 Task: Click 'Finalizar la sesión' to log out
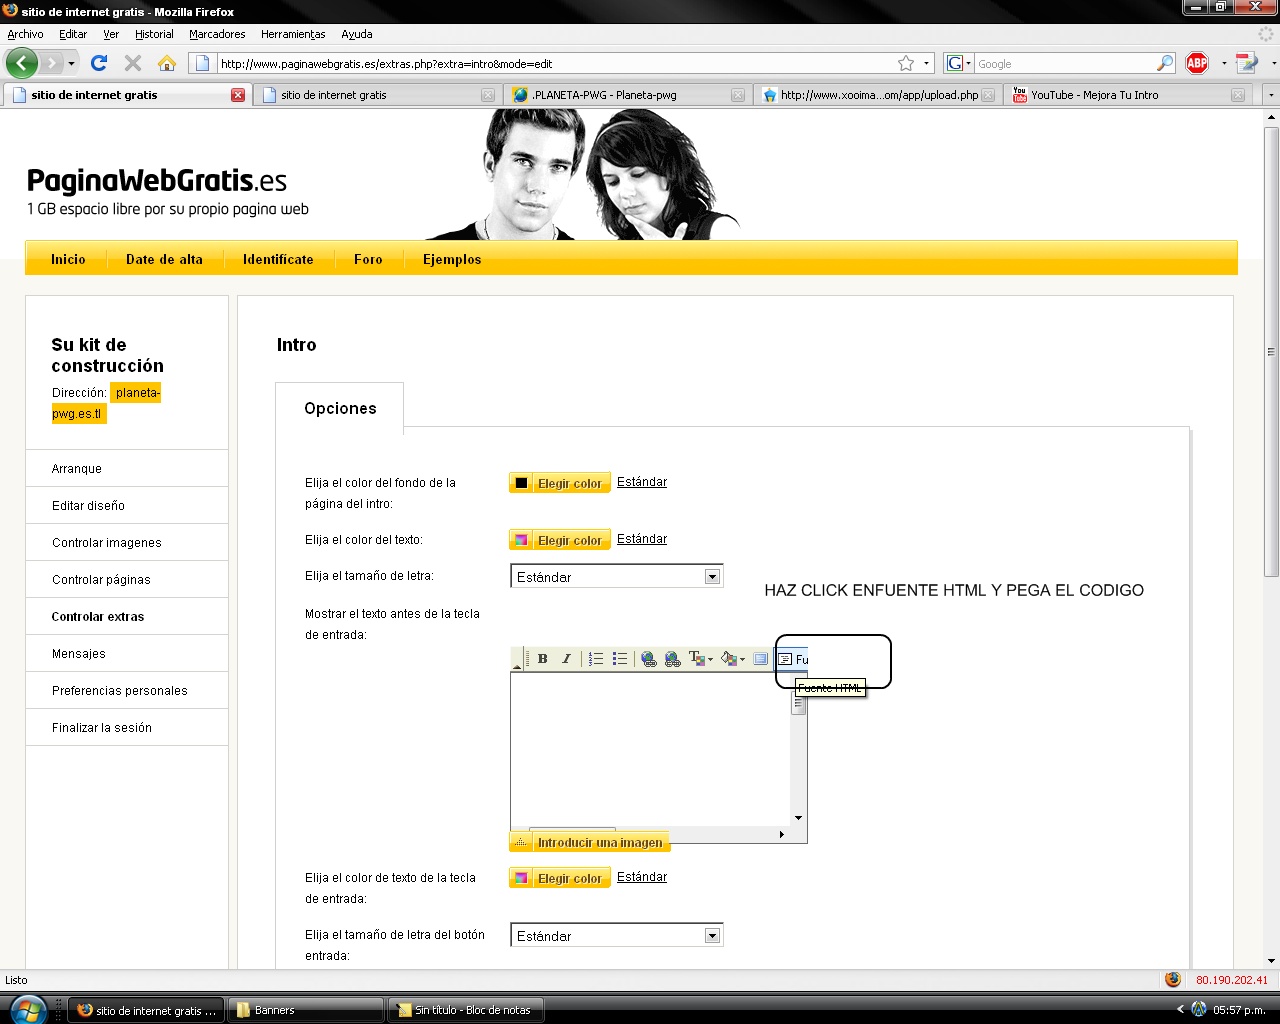[x=127, y=728]
